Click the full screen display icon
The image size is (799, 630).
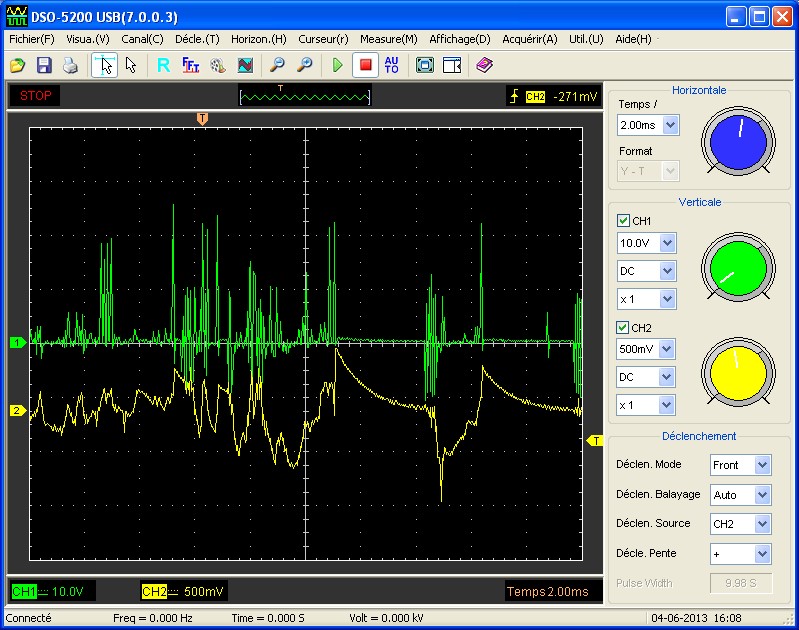(425, 65)
